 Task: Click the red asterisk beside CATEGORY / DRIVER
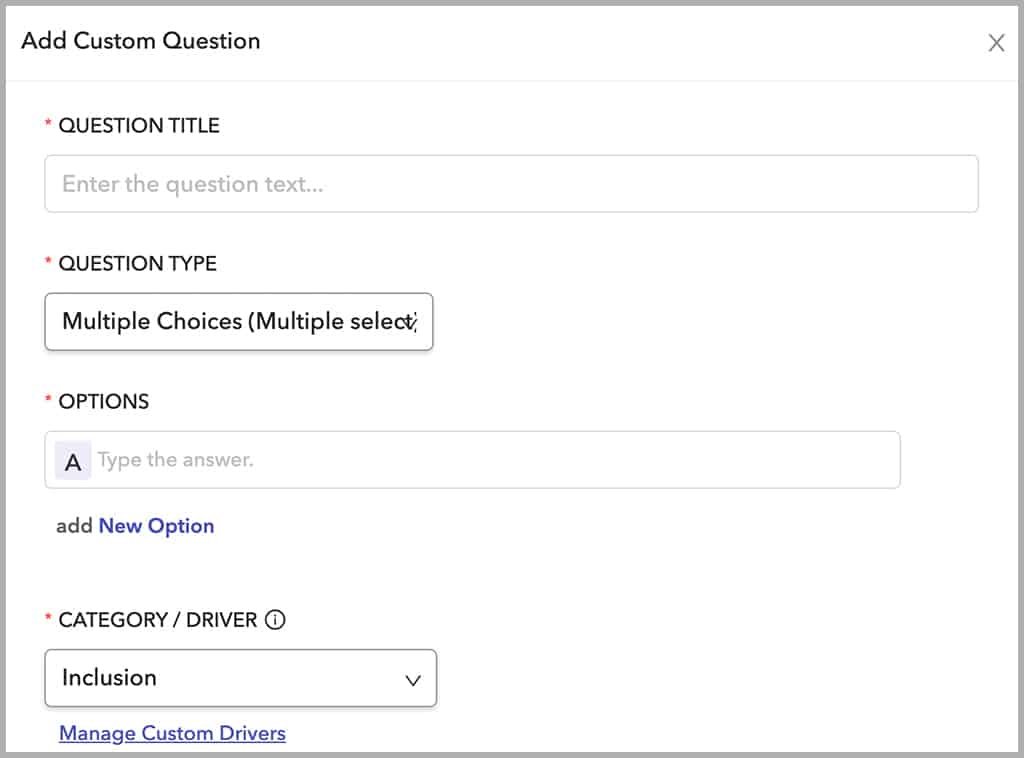click(48, 618)
